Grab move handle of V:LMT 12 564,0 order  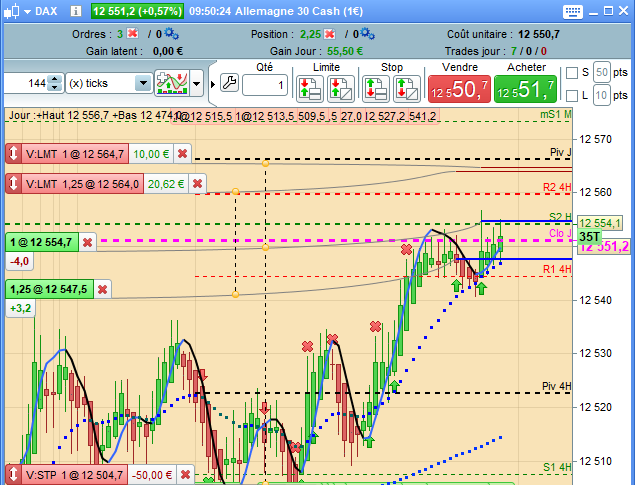[13, 184]
